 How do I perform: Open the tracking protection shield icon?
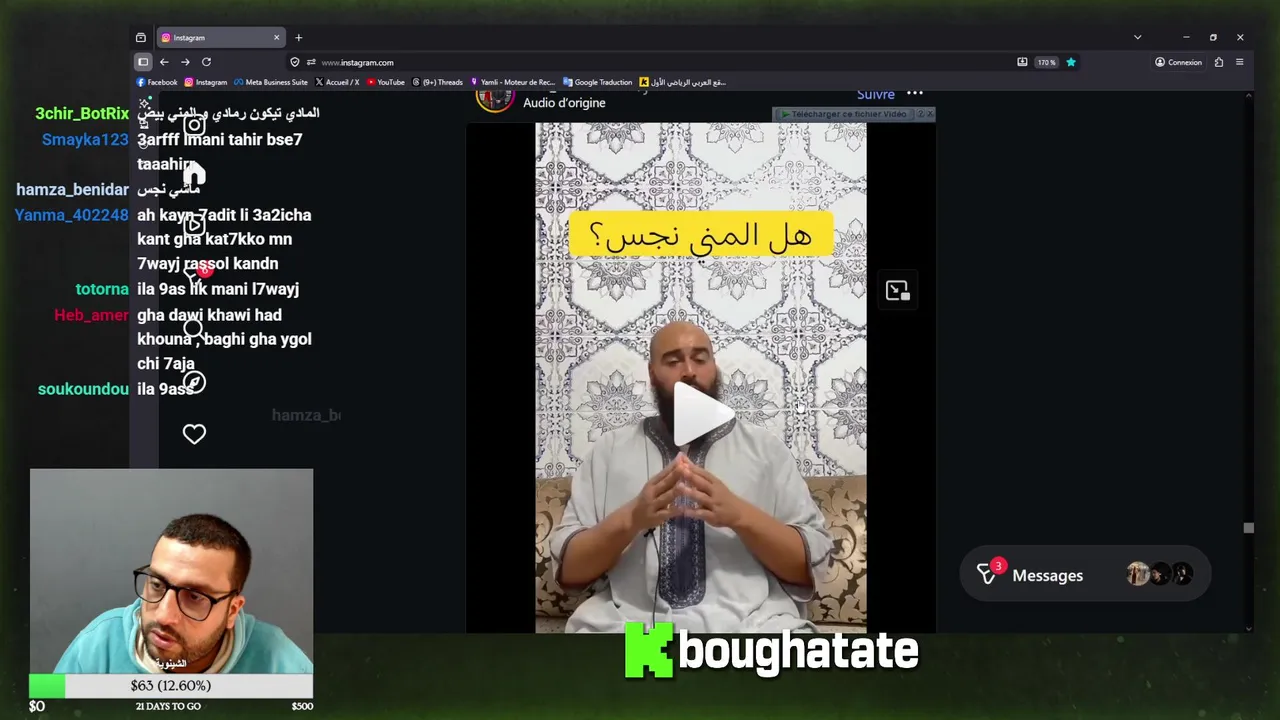tap(295, 62)
